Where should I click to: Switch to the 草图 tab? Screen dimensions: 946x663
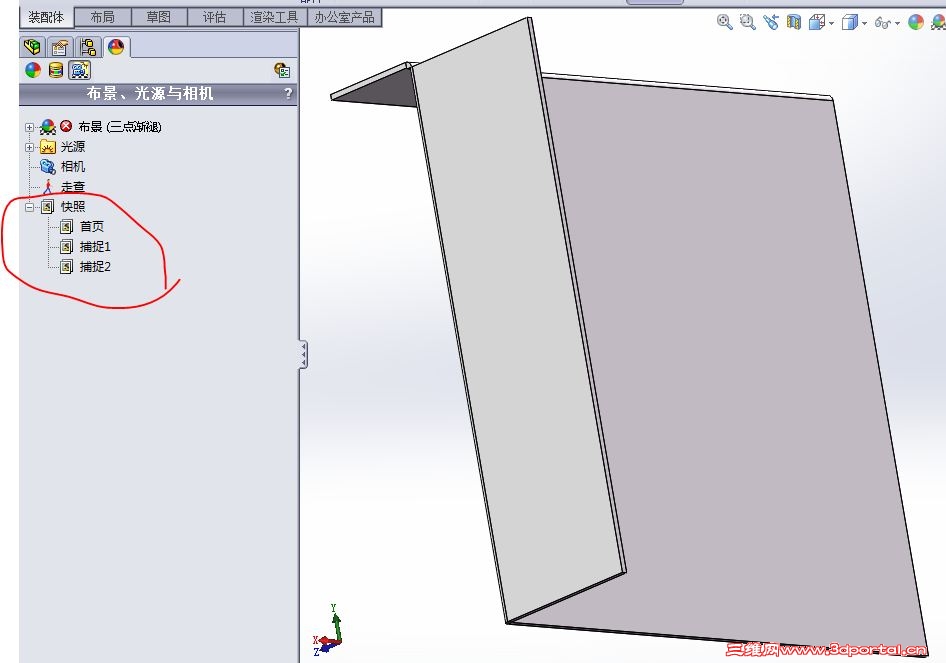pyautogui.click(x=159, y=17)
